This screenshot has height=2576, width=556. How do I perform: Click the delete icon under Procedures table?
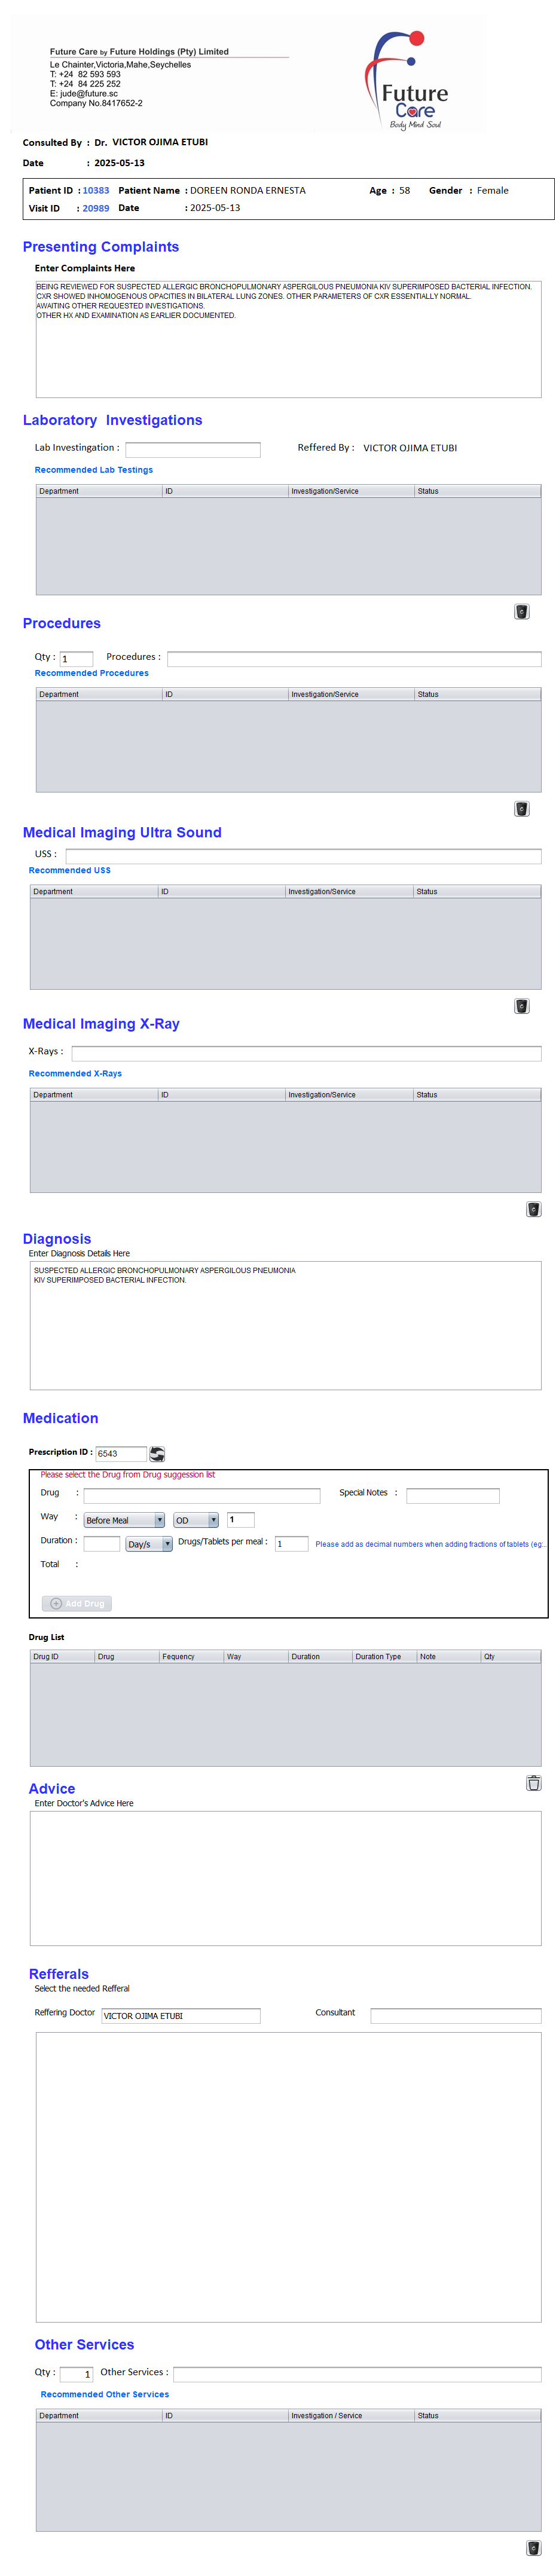click(521, 808)
